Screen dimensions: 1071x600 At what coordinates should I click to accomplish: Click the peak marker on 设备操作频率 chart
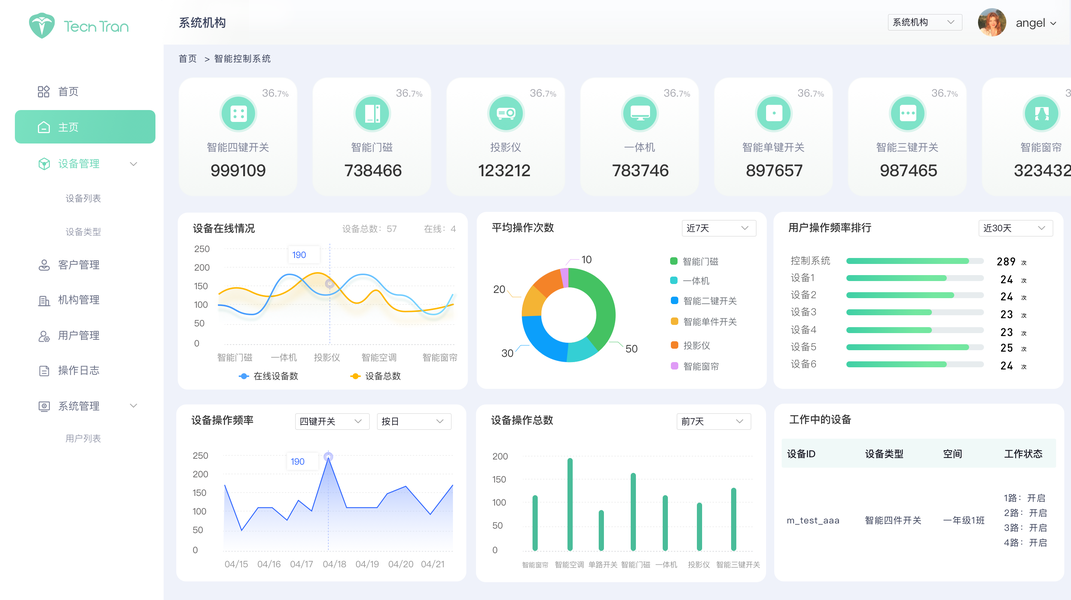329,456
